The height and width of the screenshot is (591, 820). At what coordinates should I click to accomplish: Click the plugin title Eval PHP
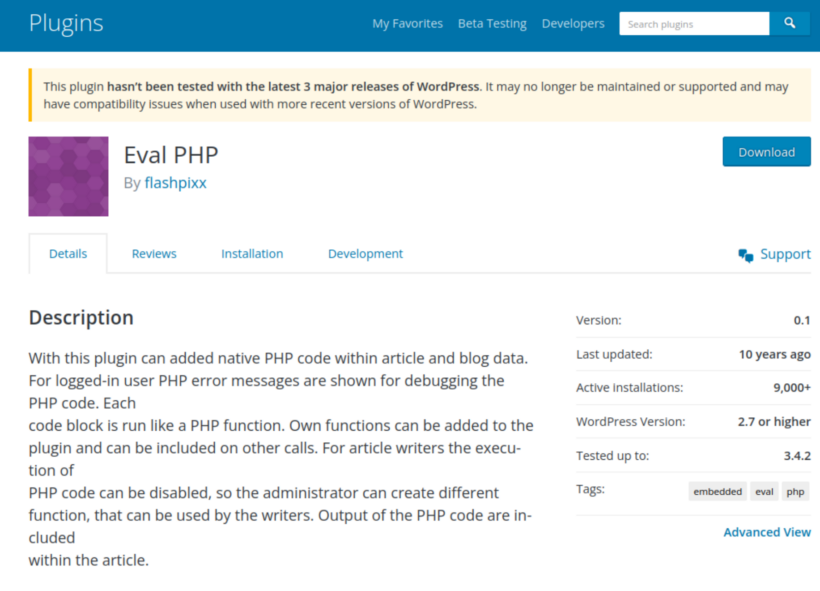170,155
